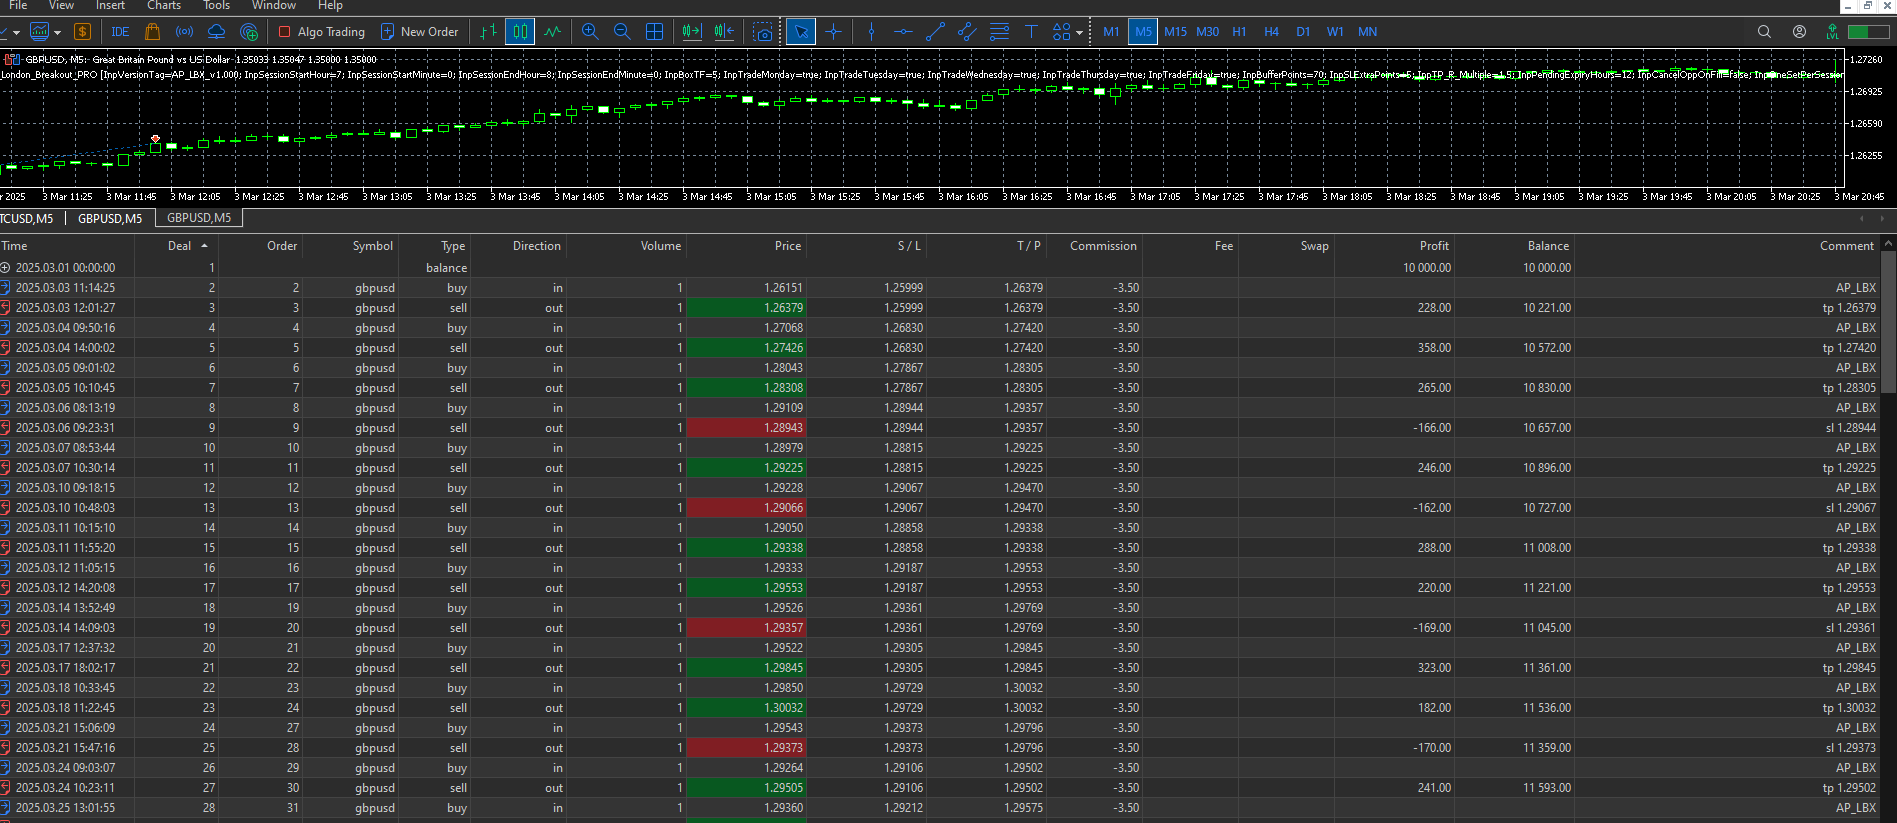Switch to the second GBPUSD,M5 chart tab

coord(199,218)
